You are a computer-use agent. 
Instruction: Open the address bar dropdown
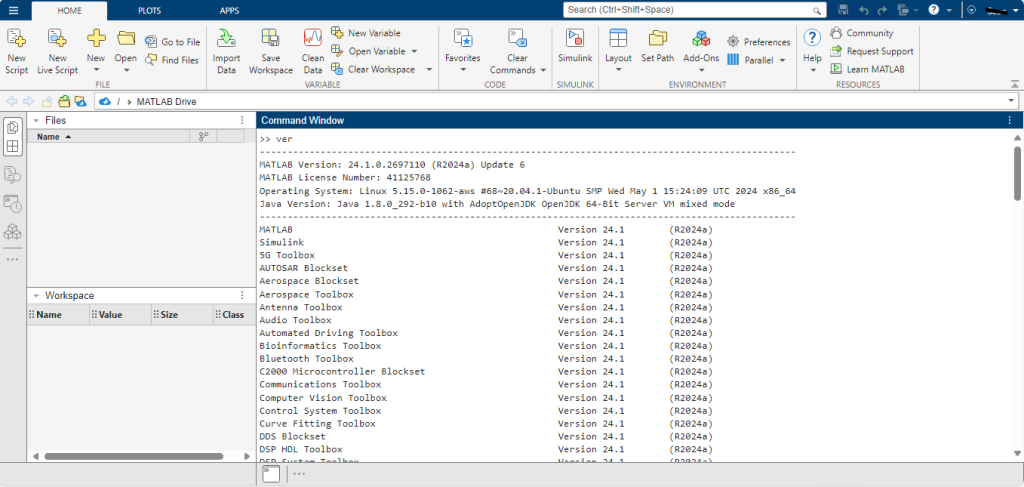point(1012,101)
